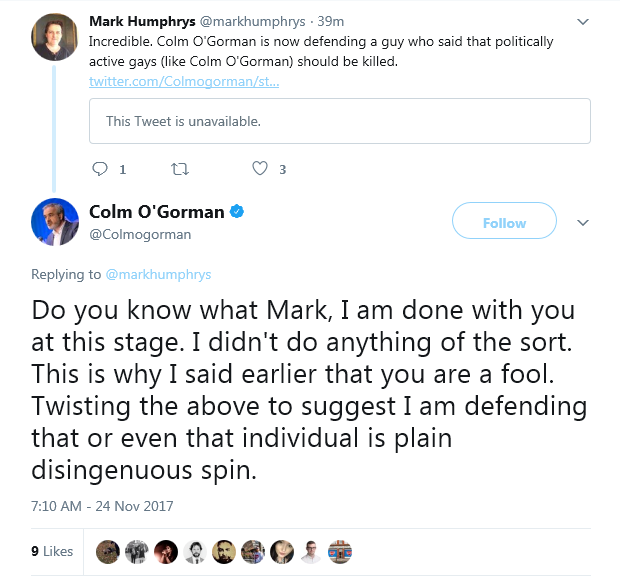Click the first liker's avatar
Image resolution: width=620 pixels, height=578 pixels.
[x=108, y=551]
